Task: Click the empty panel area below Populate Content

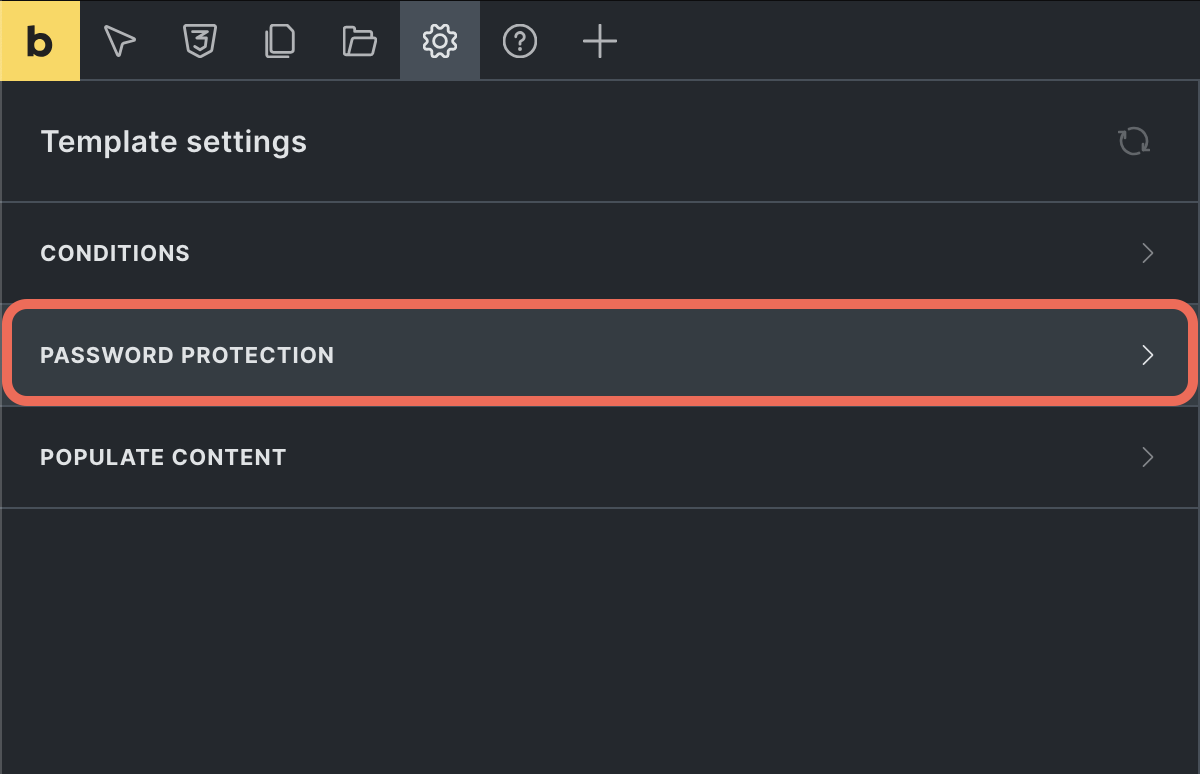Action: [600, 640]
